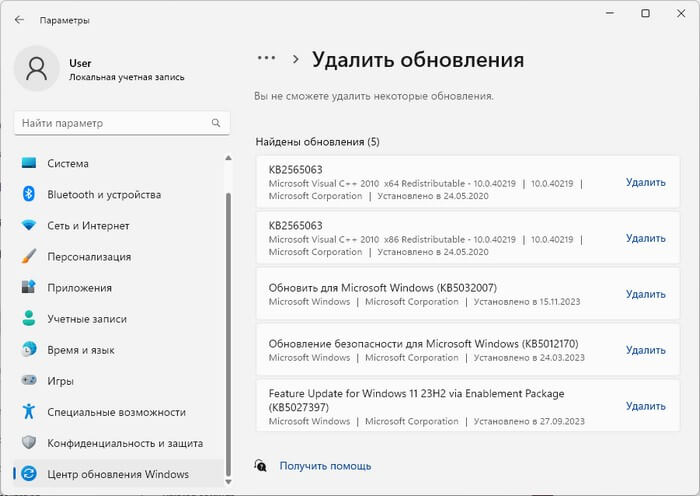This screenshot has width=700, height=496.
Task: Uninstall the x64 Redistributable KB2565063 update
Action: [x=645, y=182]
